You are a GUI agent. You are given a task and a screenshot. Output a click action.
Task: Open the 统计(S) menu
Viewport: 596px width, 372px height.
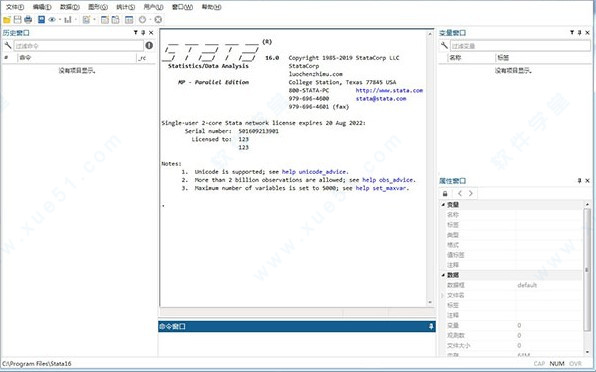coord(125,7)
